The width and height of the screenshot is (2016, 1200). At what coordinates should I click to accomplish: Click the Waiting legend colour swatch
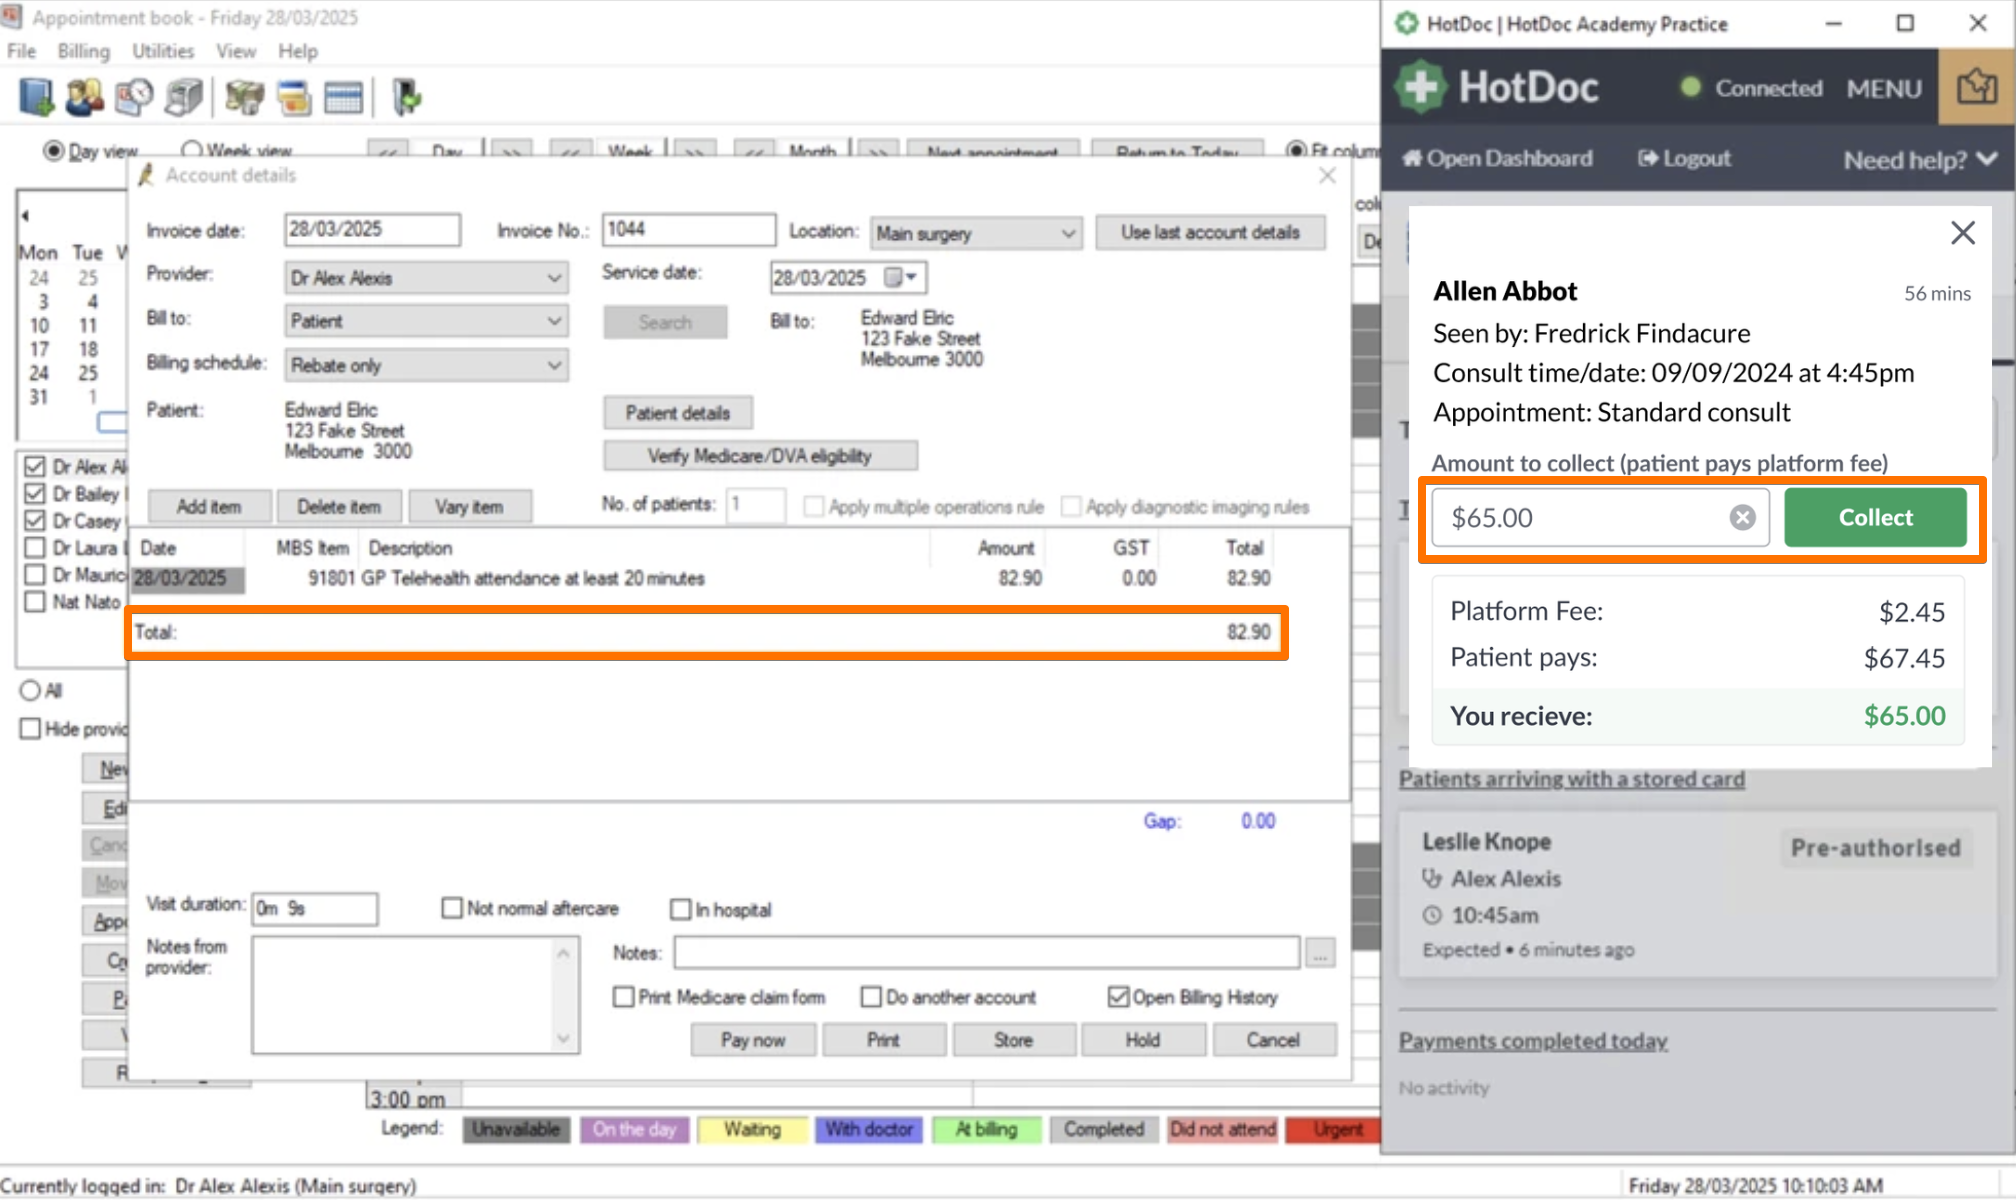[x=752, y=1130]
